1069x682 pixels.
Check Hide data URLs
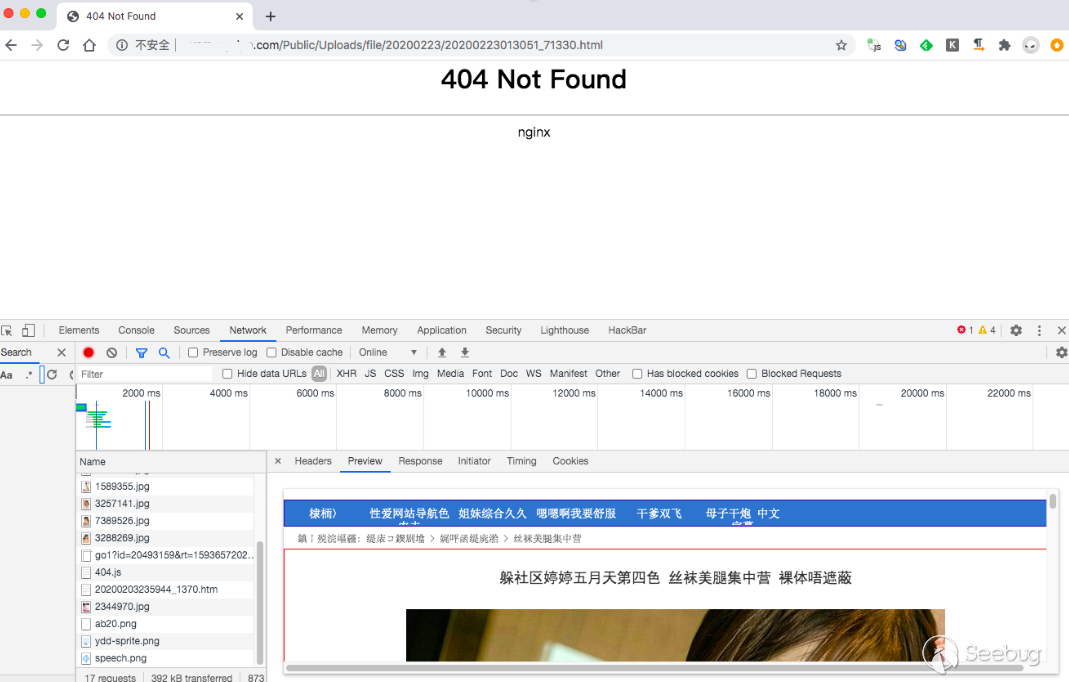click(x=227, y=374)
